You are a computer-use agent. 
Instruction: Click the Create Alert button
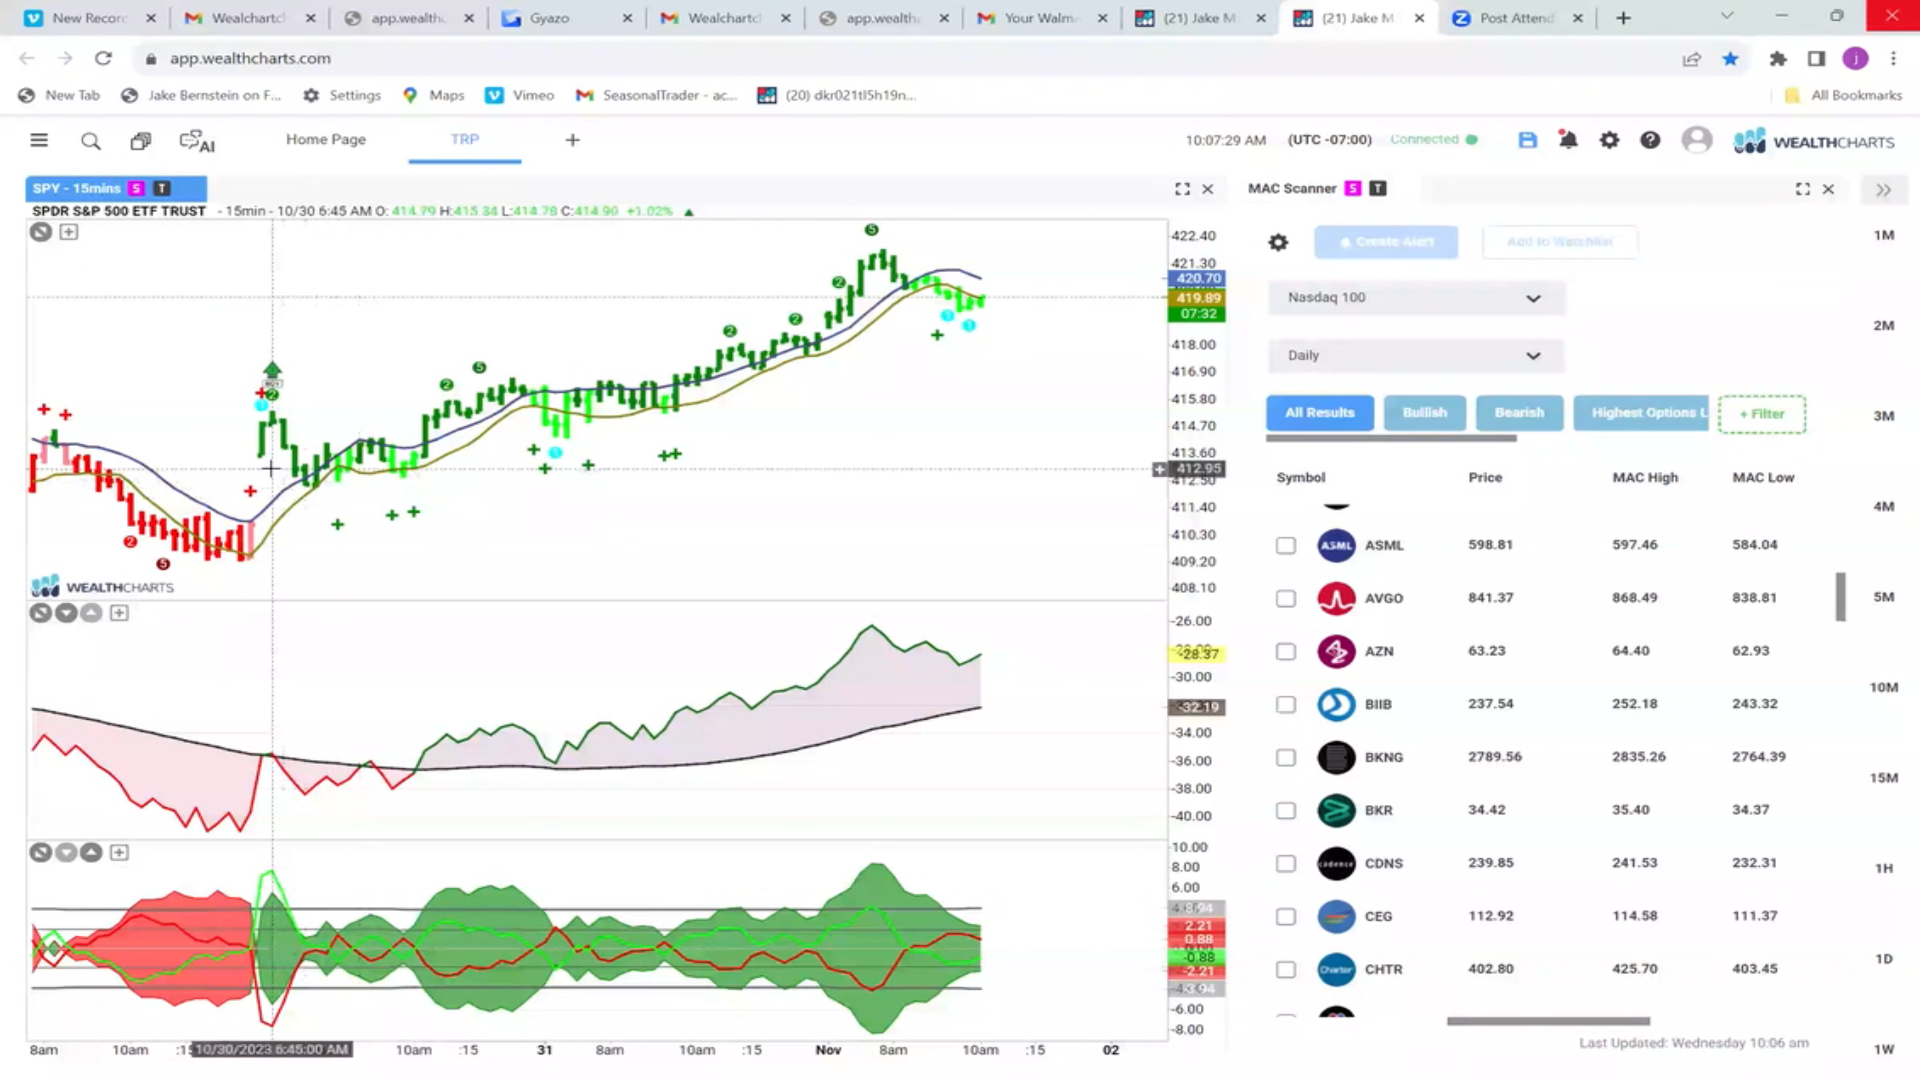click(x=1386, y=242)
